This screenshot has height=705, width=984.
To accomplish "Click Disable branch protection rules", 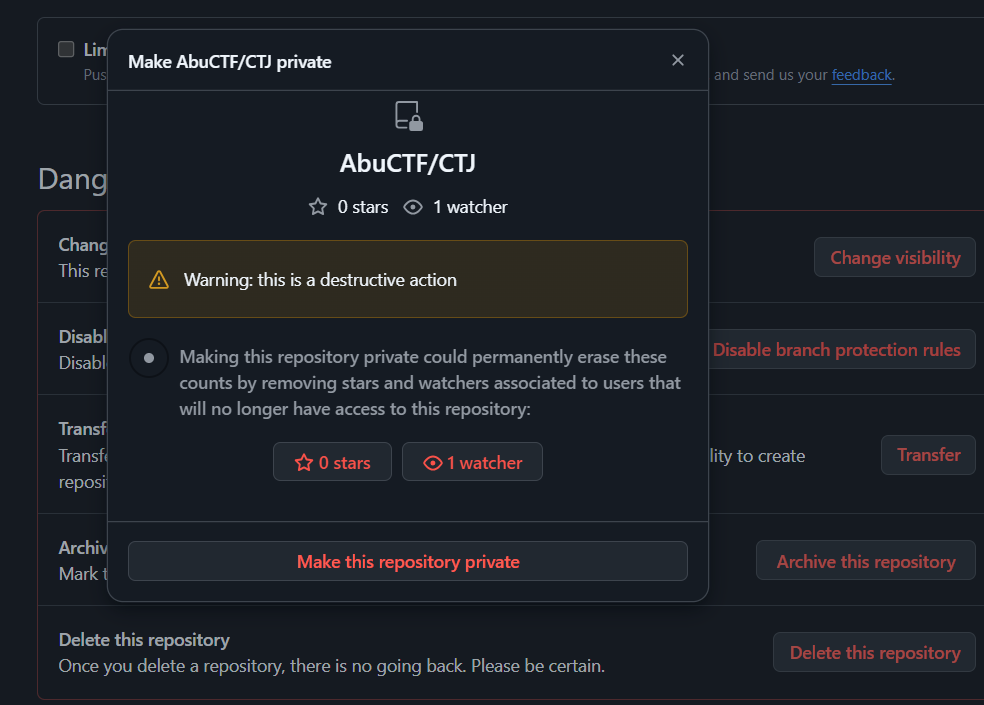I will click(x=836, y=349).
